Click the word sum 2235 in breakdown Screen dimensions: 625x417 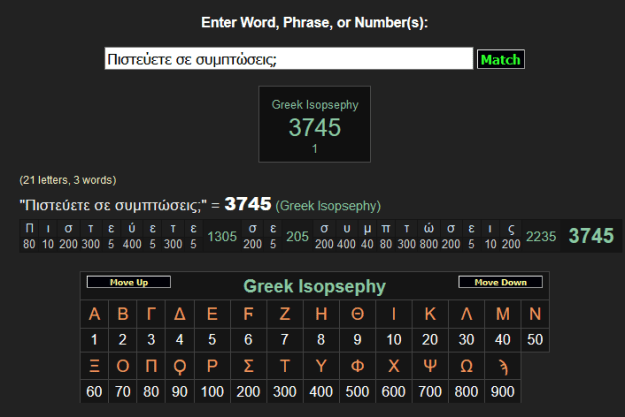(x=540, y=236)
